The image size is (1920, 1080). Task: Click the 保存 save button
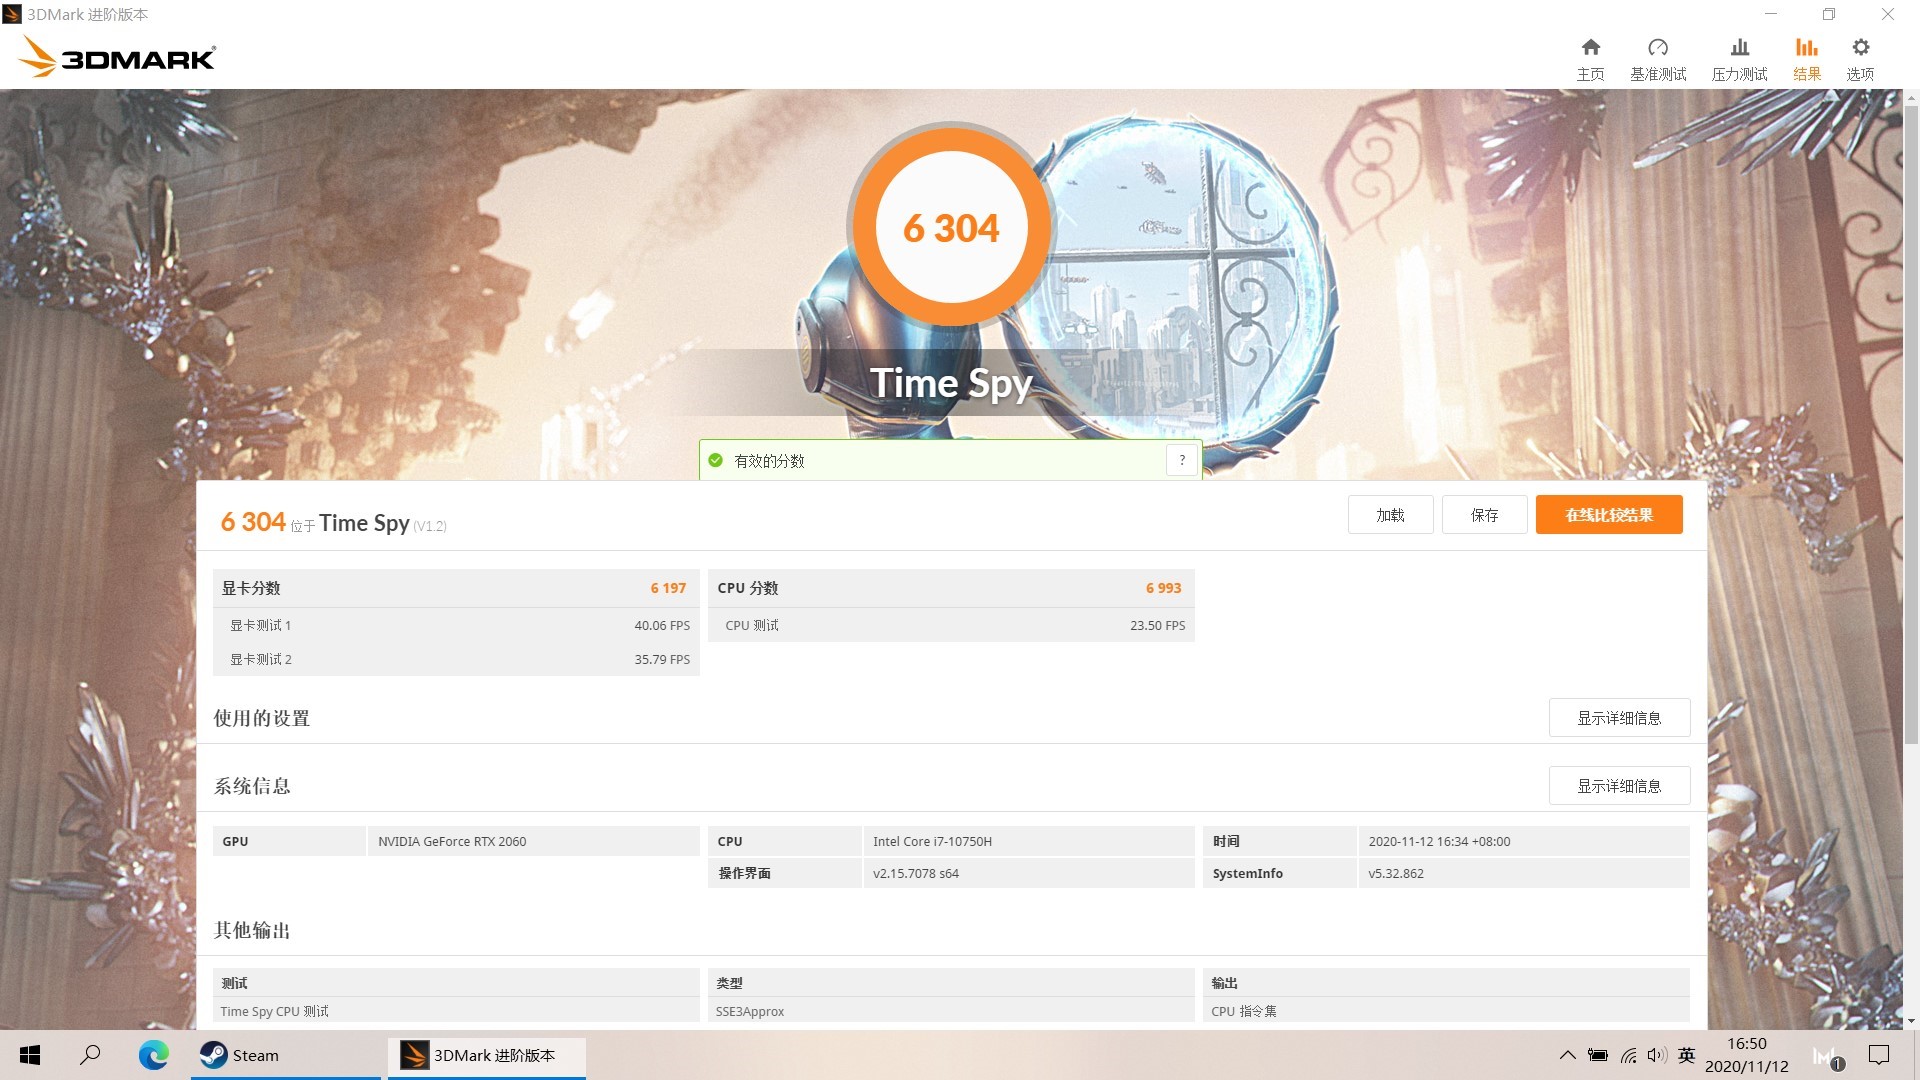point(1484,515)
